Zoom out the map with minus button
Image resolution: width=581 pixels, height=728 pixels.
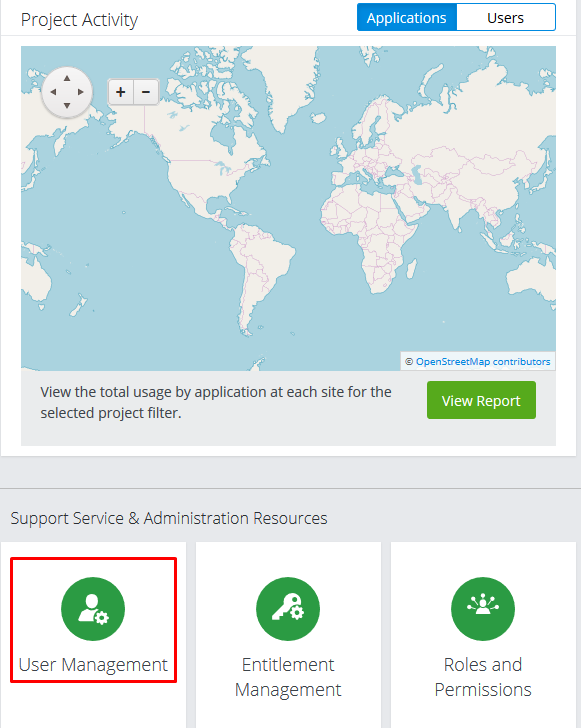pos(146,92)
